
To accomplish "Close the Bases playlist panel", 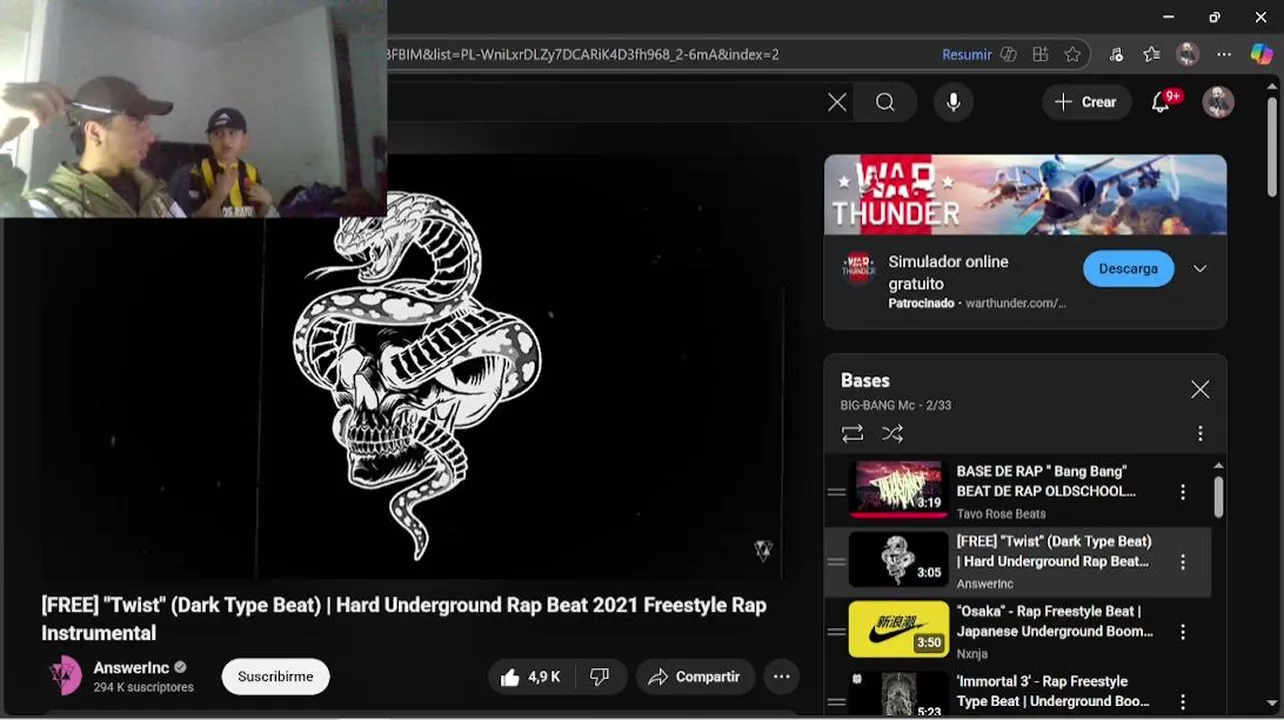I will pyautogui.click(x=1200, y=390).
